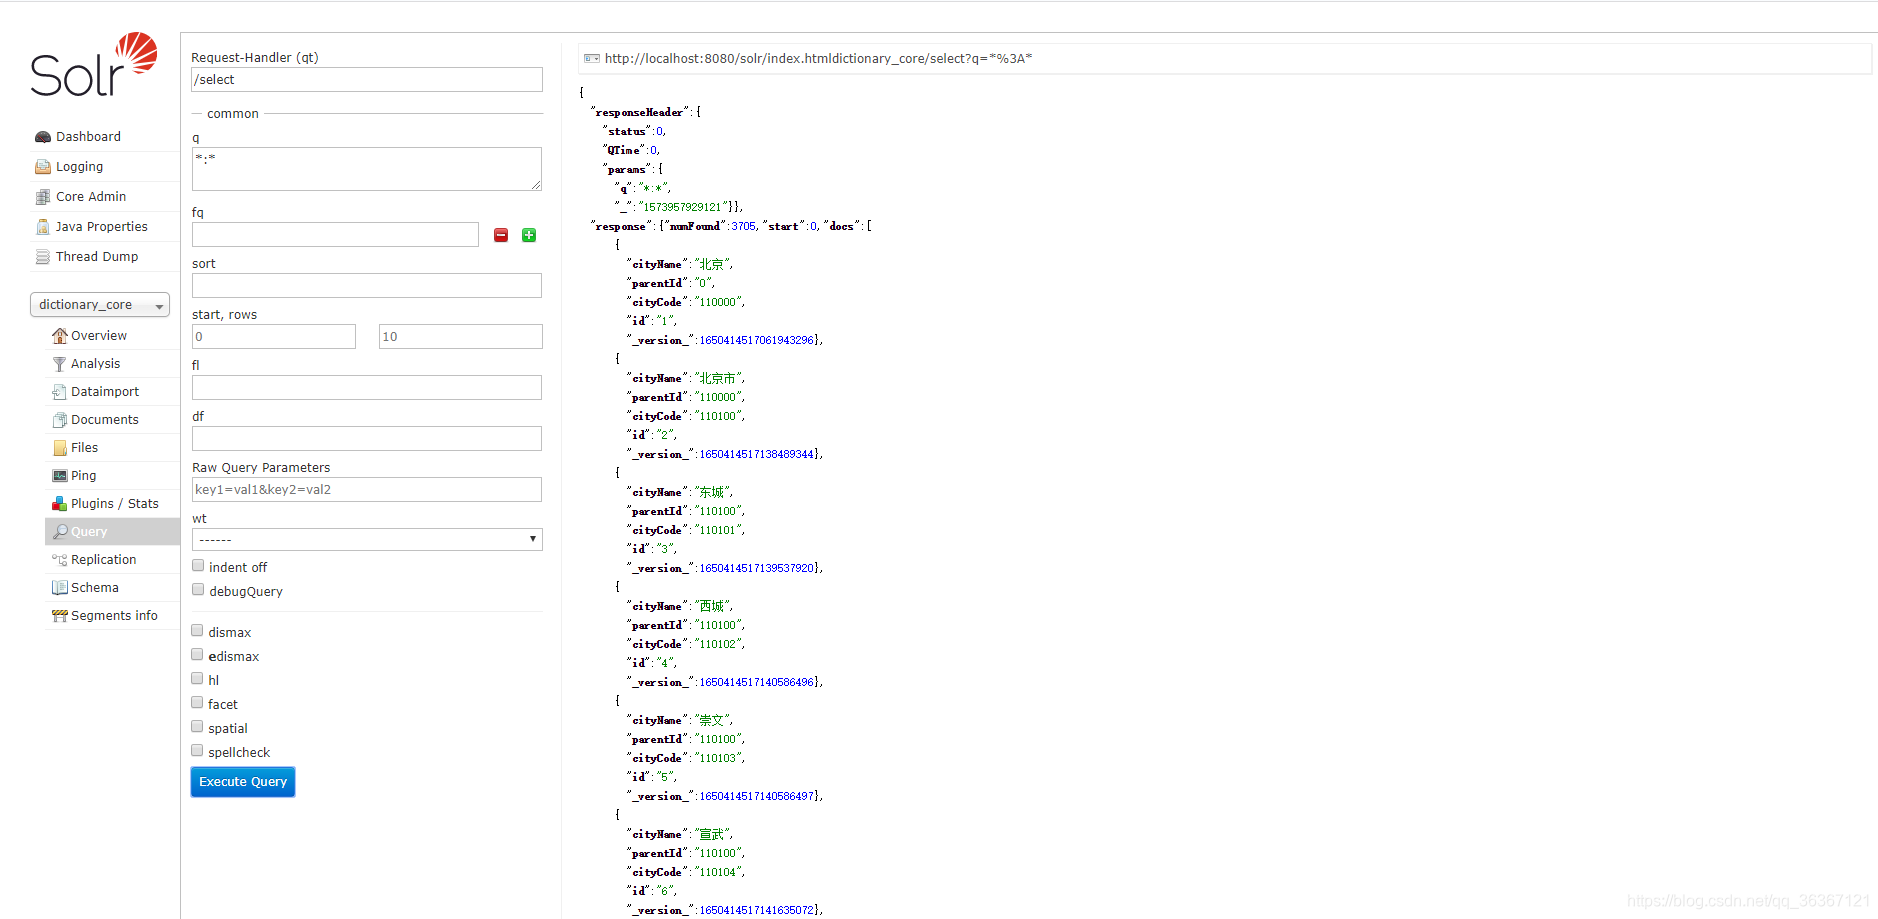The width and height of the screenshot is (1878, 919).
Task: Remove fq row with red minus icon
Action: tap(501, 235)
